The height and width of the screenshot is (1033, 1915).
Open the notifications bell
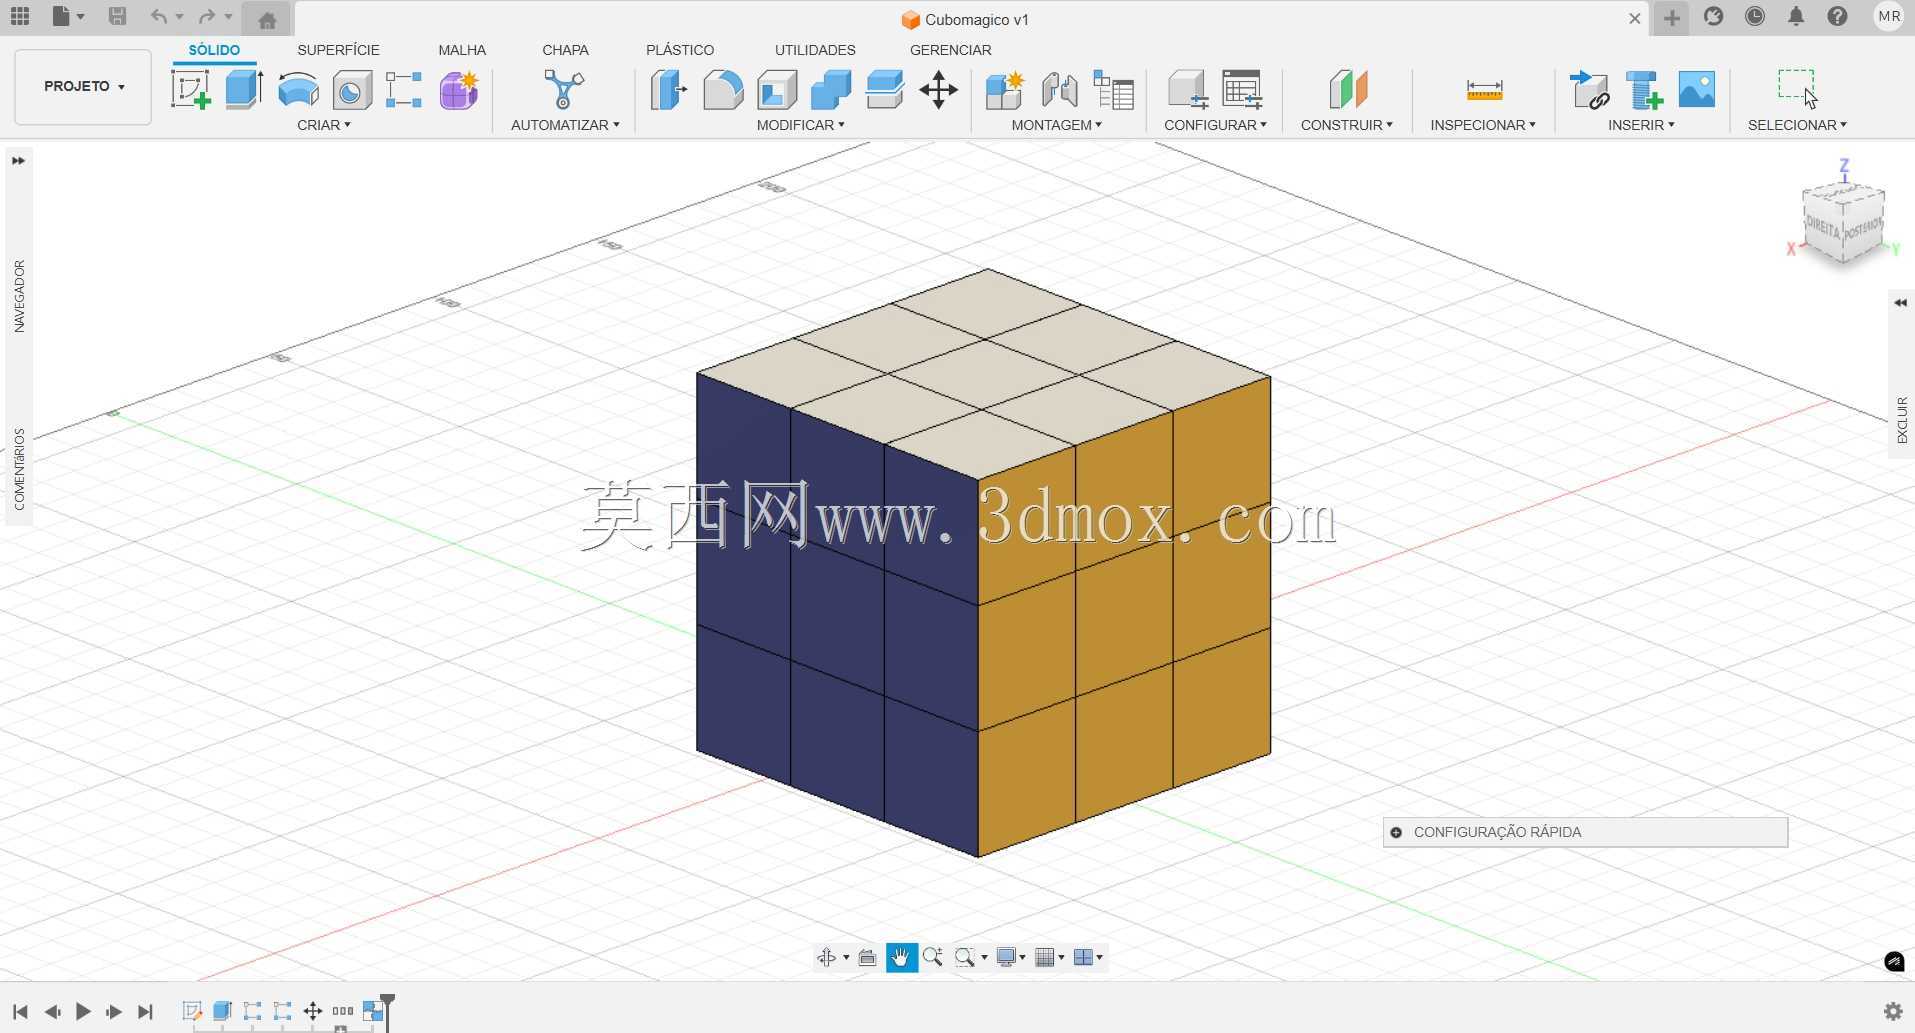tap(1796, 16)
